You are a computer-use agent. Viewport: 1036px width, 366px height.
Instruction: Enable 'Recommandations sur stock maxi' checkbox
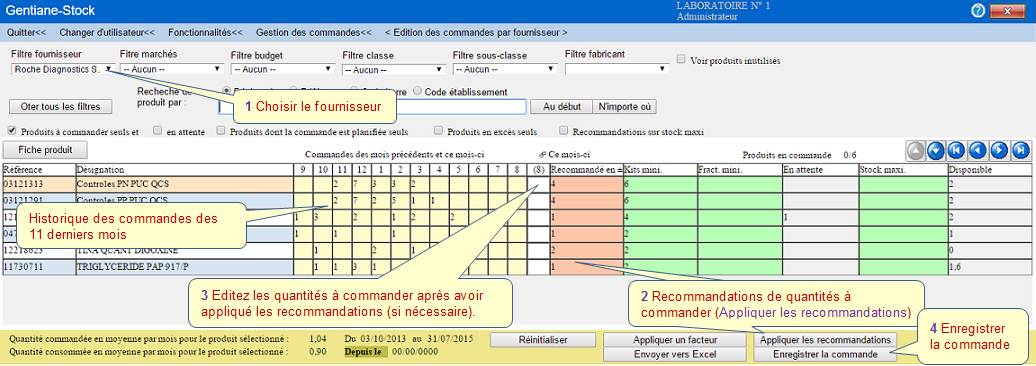coord(564,131)
